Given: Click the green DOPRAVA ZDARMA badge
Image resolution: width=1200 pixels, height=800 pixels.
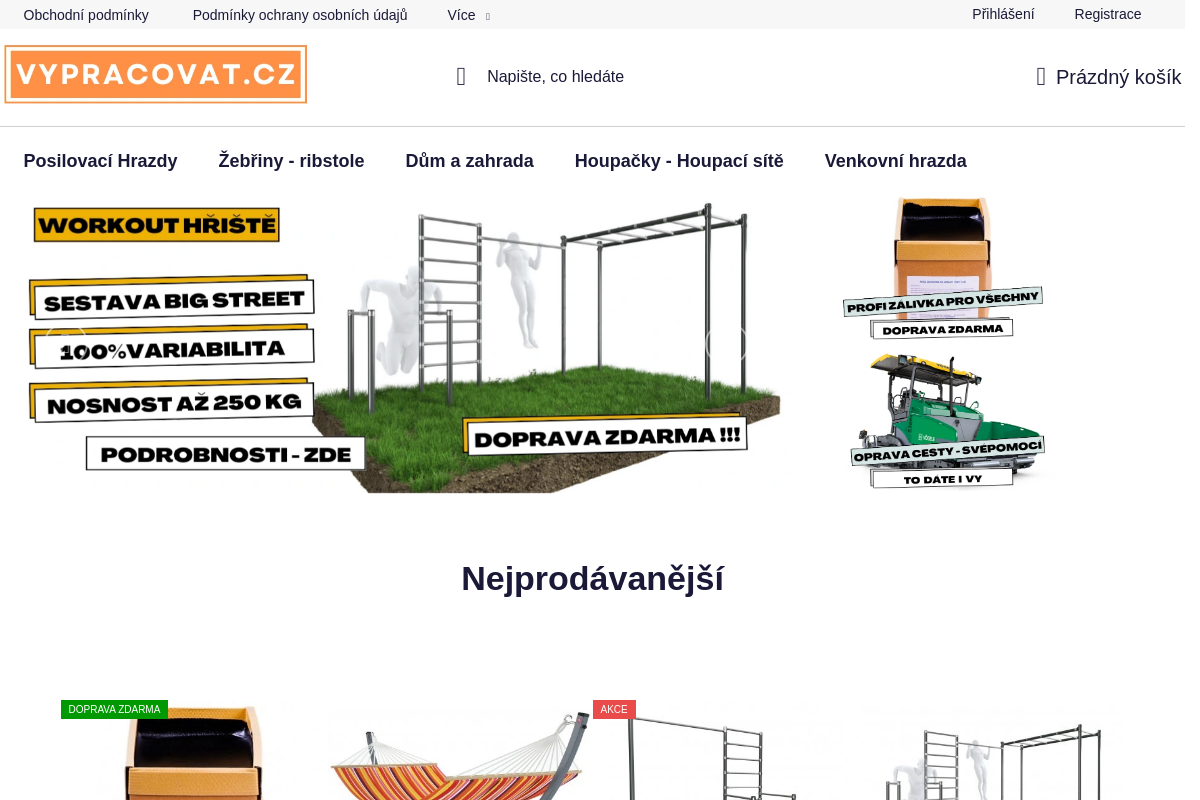Looking at the screenshot, I should tap(114, 709).
